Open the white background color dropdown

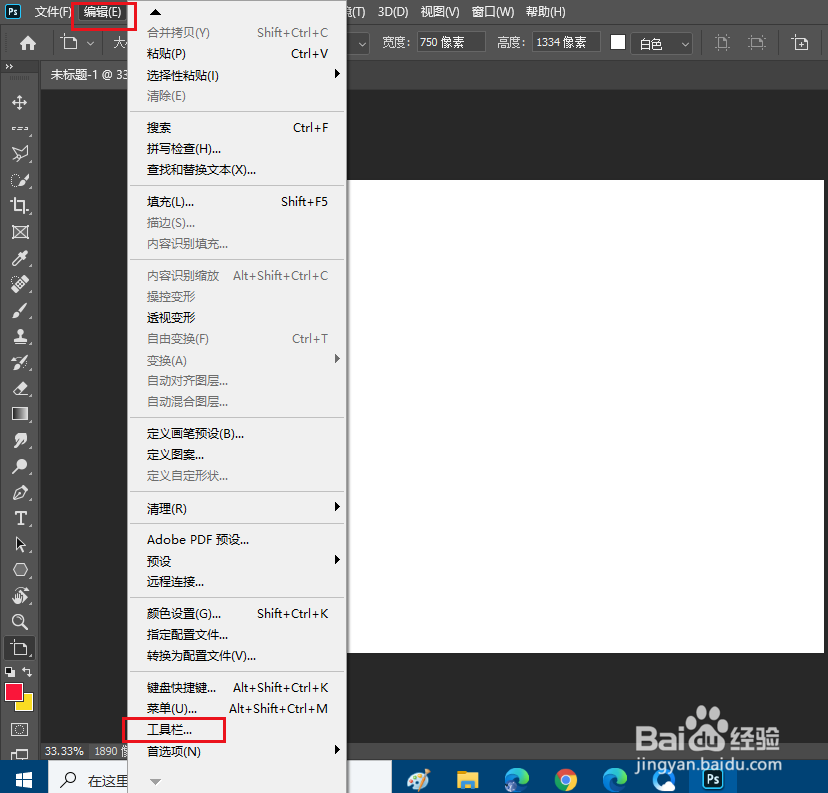[x=664, y=43]
